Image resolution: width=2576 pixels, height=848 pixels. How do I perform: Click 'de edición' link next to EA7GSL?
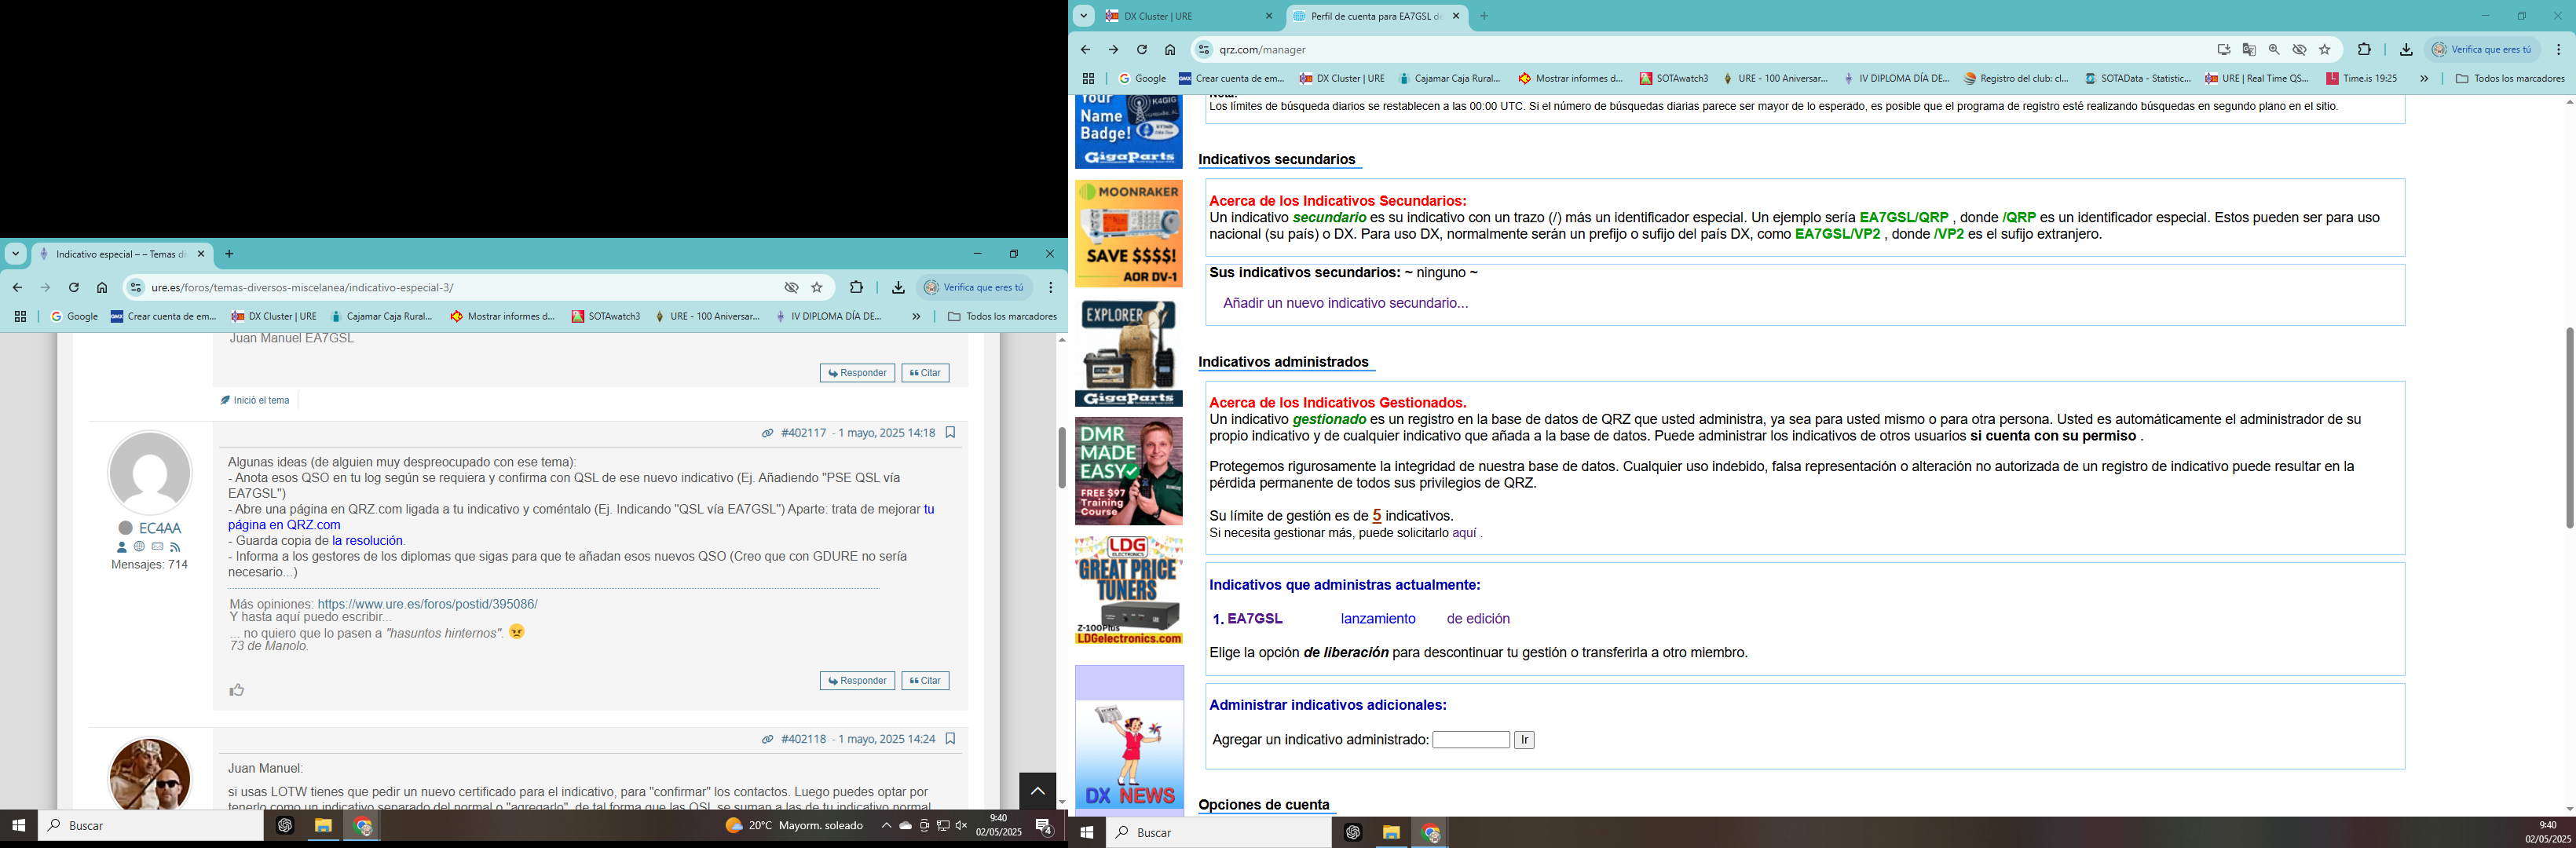tap(1478, 619)
